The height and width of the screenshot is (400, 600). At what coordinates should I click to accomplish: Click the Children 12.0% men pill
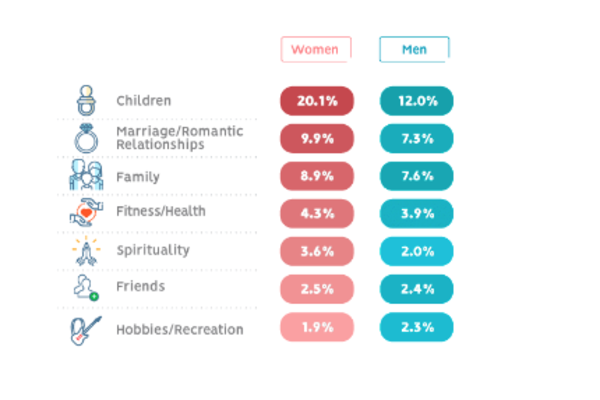tap(416, 101)
